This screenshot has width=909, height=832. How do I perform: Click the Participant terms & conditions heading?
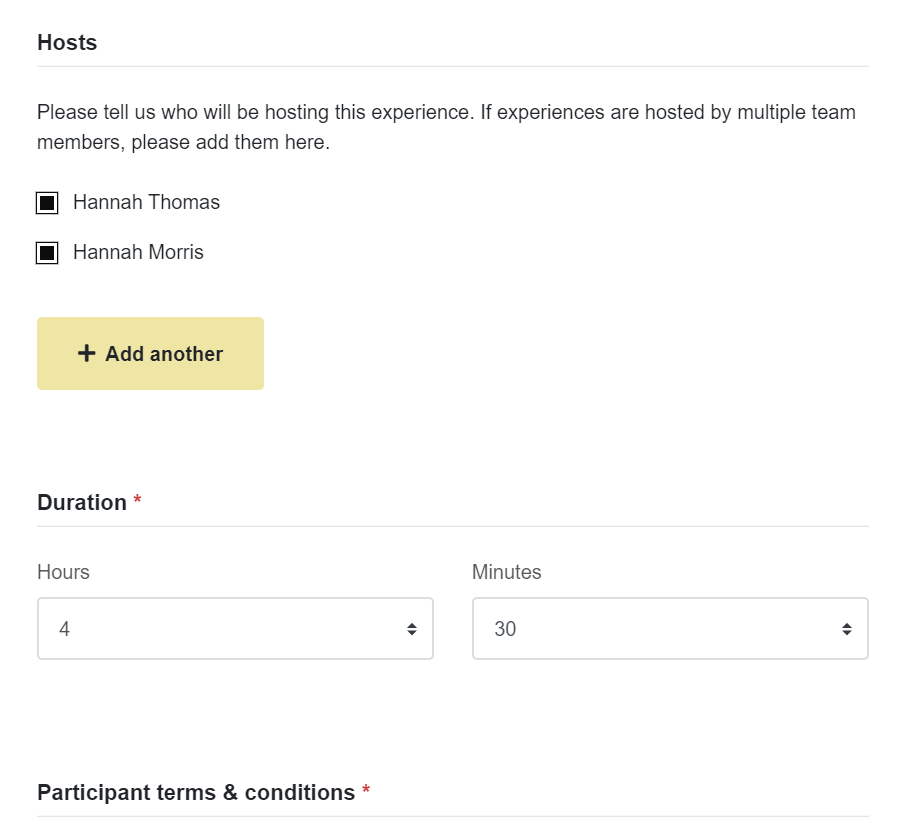[x=196, y=793]
